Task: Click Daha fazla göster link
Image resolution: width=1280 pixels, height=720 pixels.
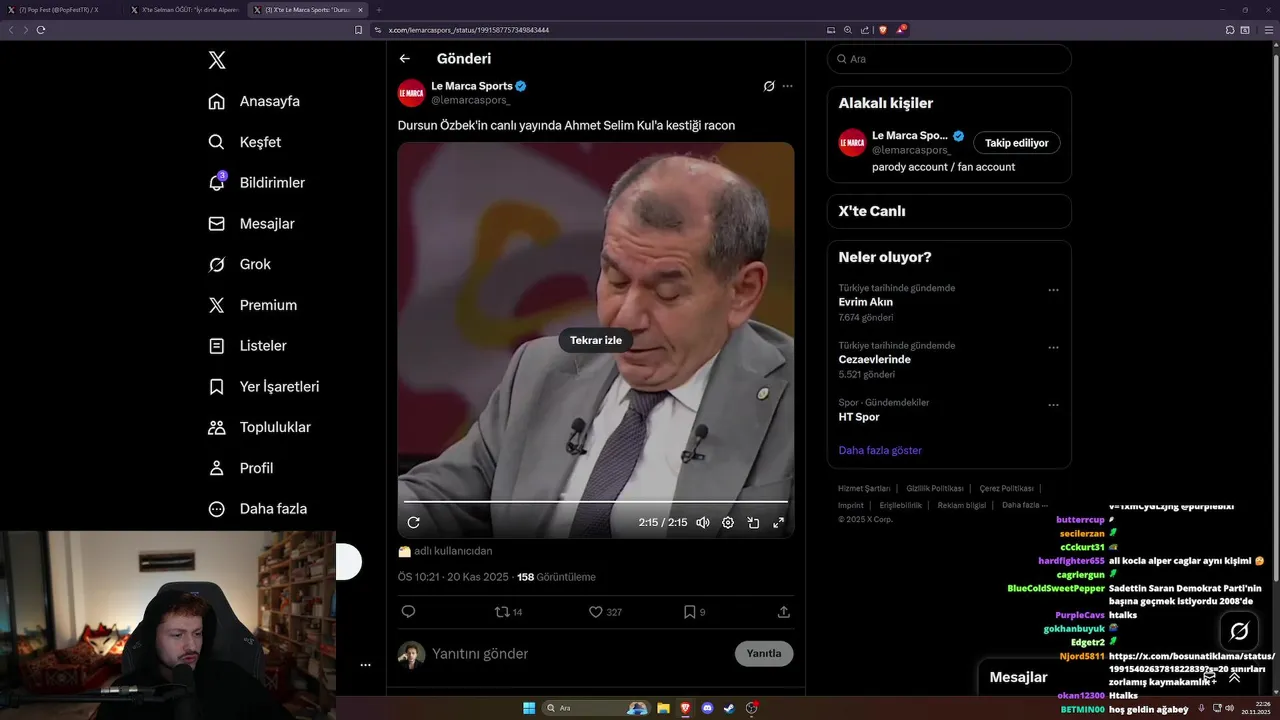Action: click(880, 450)
